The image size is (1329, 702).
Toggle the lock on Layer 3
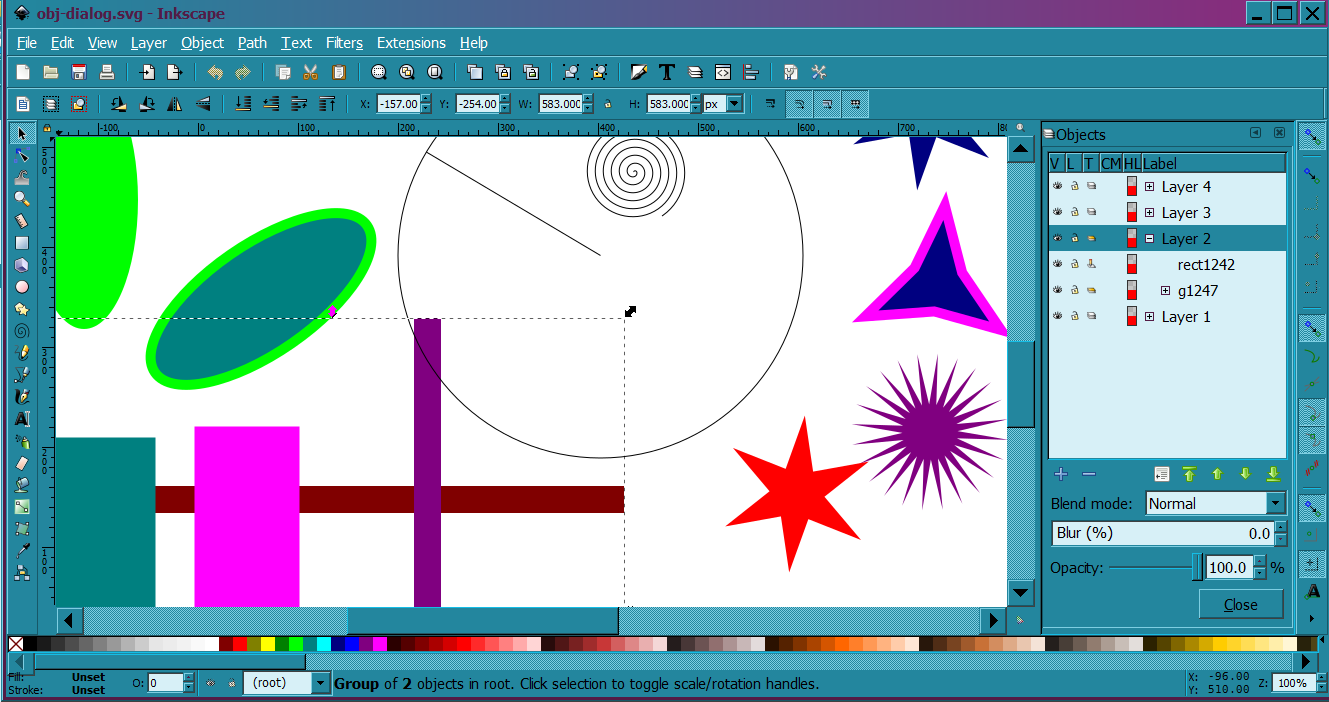[x=1074, y=212]
